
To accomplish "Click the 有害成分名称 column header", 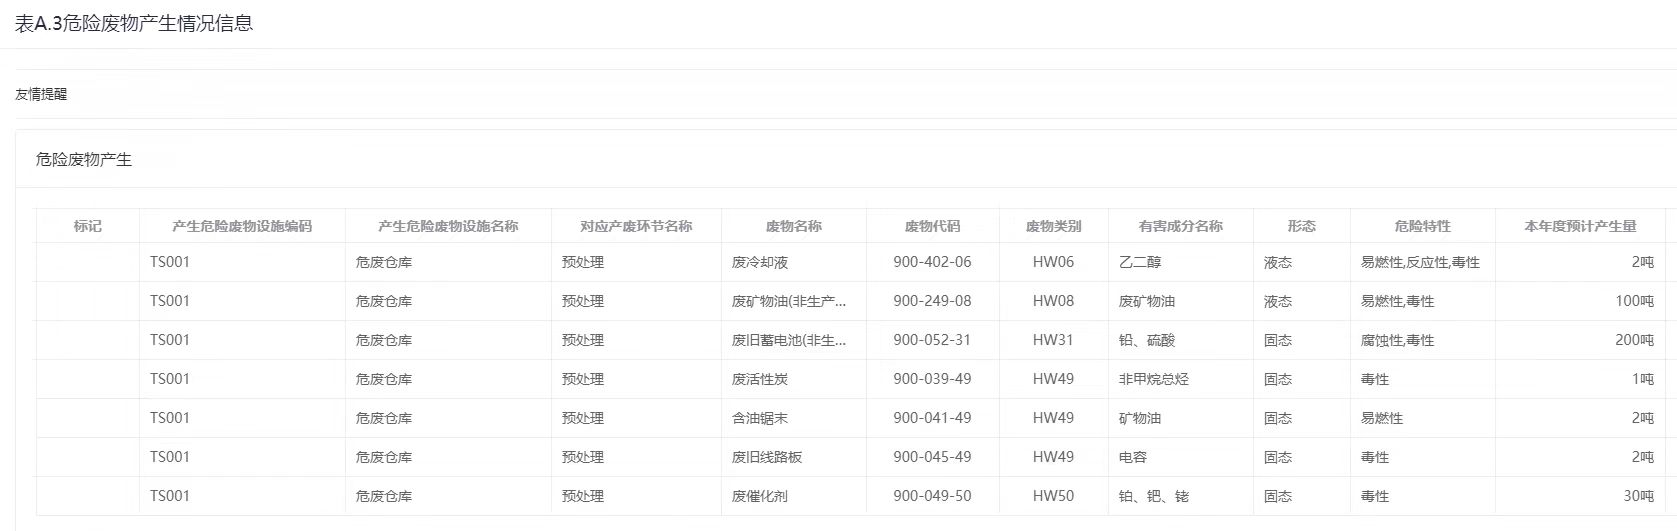I will [1180, 226].
